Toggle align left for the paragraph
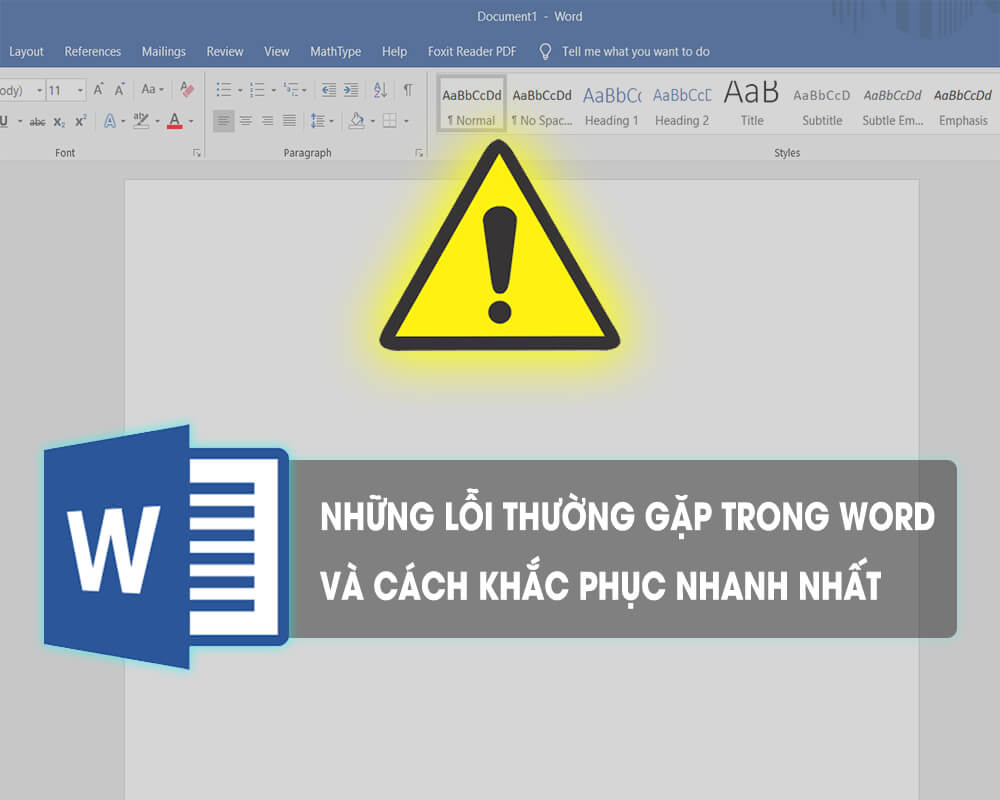Screen dimensions: 1000x800 tap(223, 121)
